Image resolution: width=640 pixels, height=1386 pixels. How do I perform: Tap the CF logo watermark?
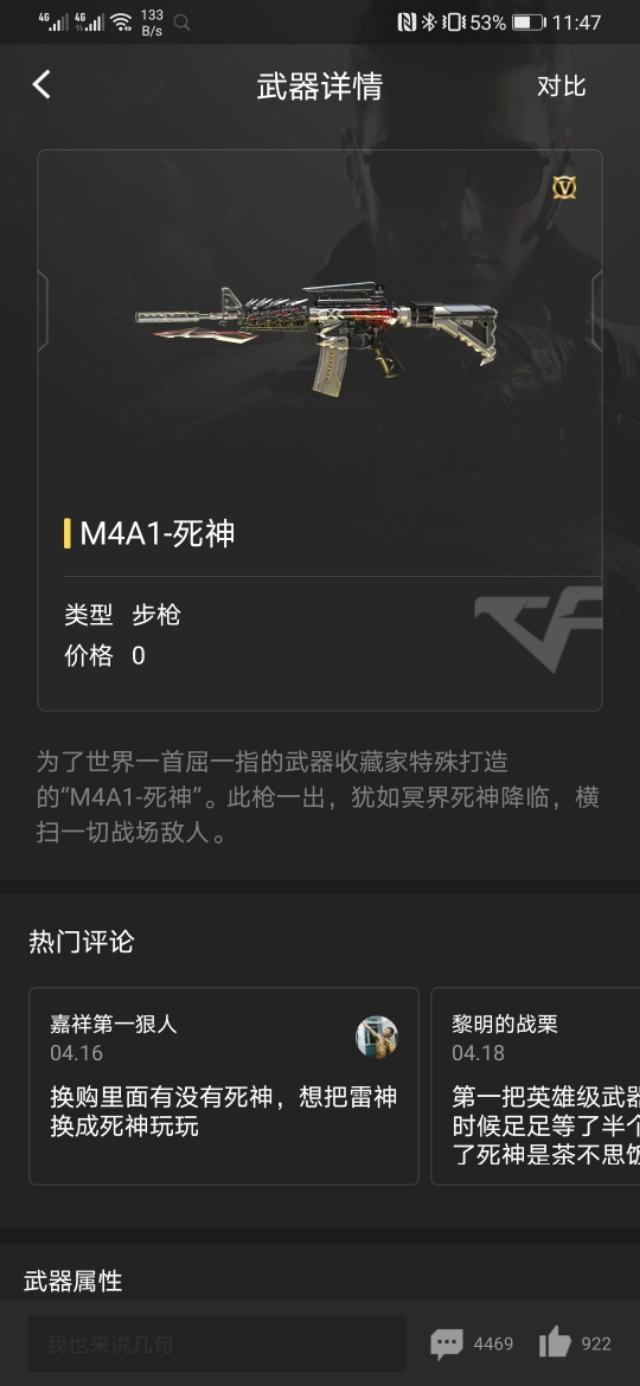pyautogui.click(x=538, y=628)
